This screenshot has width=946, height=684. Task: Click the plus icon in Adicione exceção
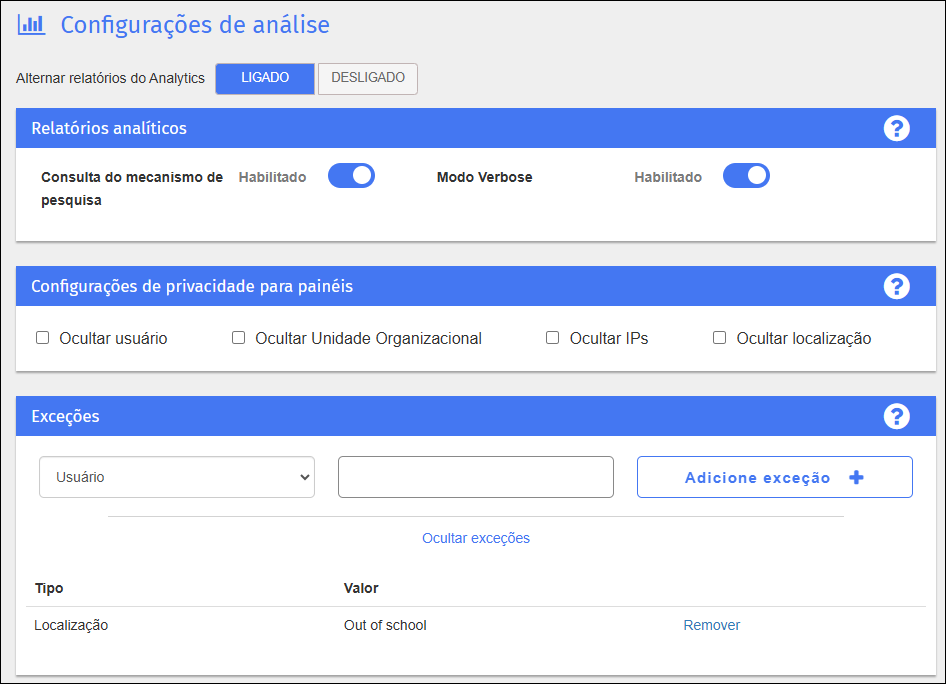(856, 478)
